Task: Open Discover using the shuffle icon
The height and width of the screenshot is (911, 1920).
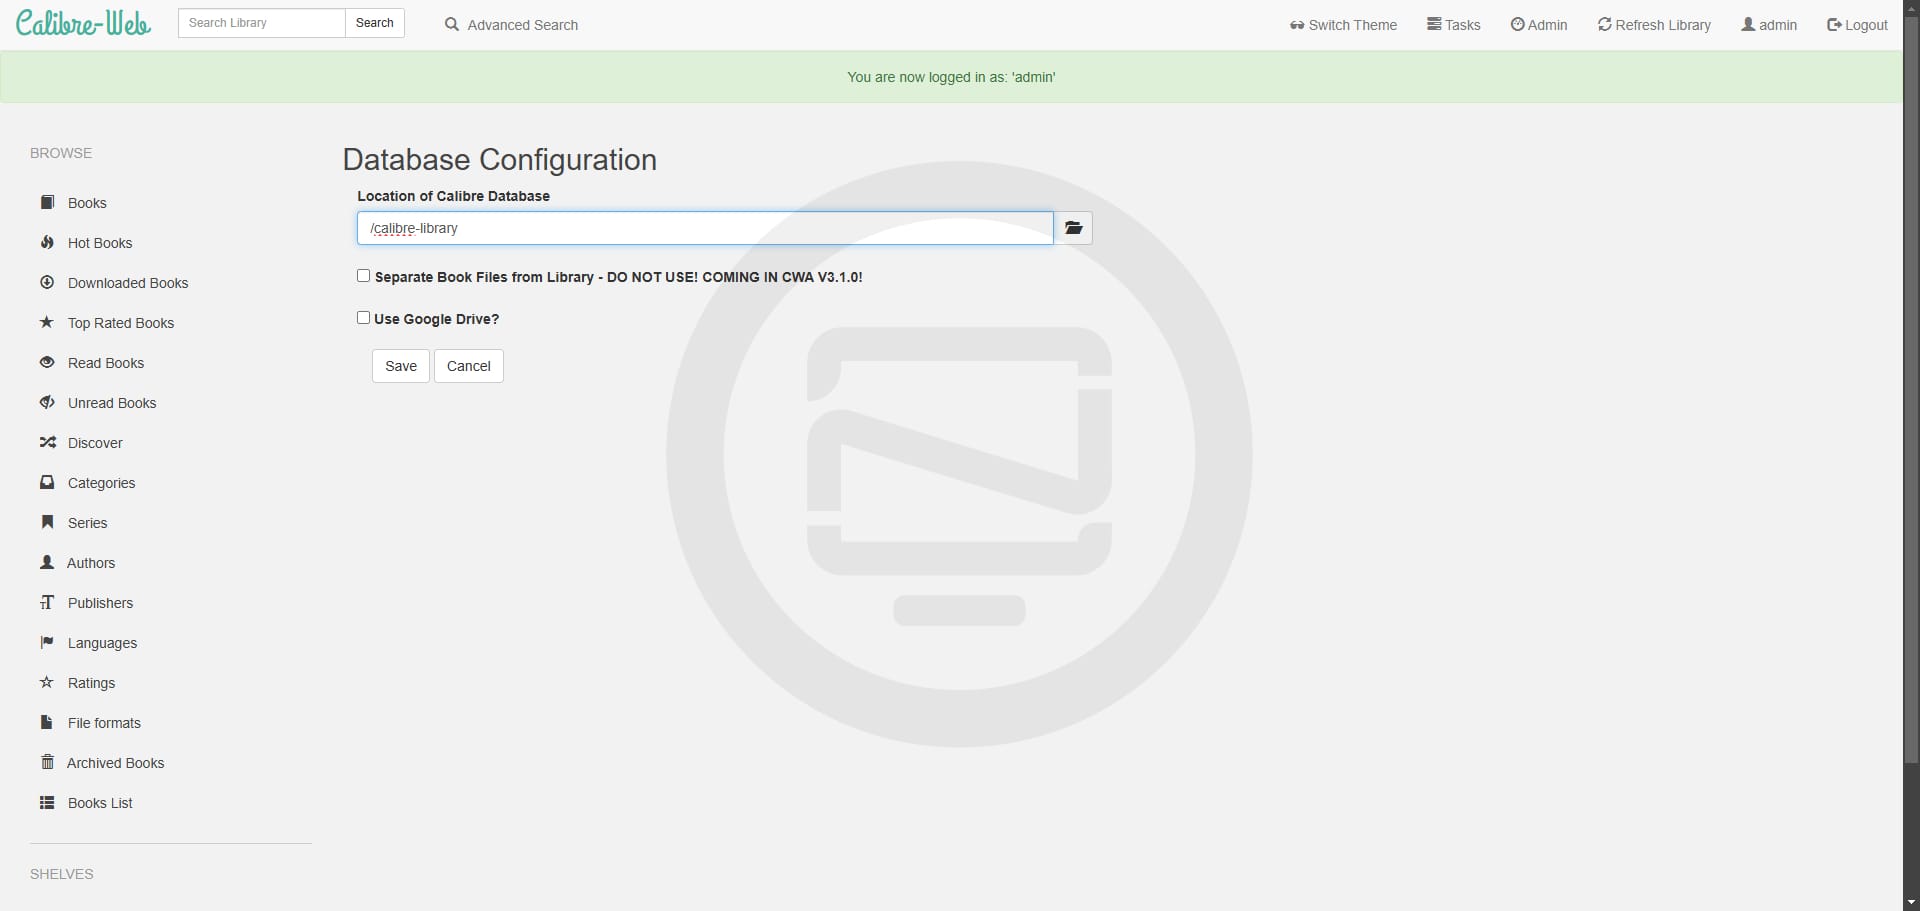Action: (46, 442)
